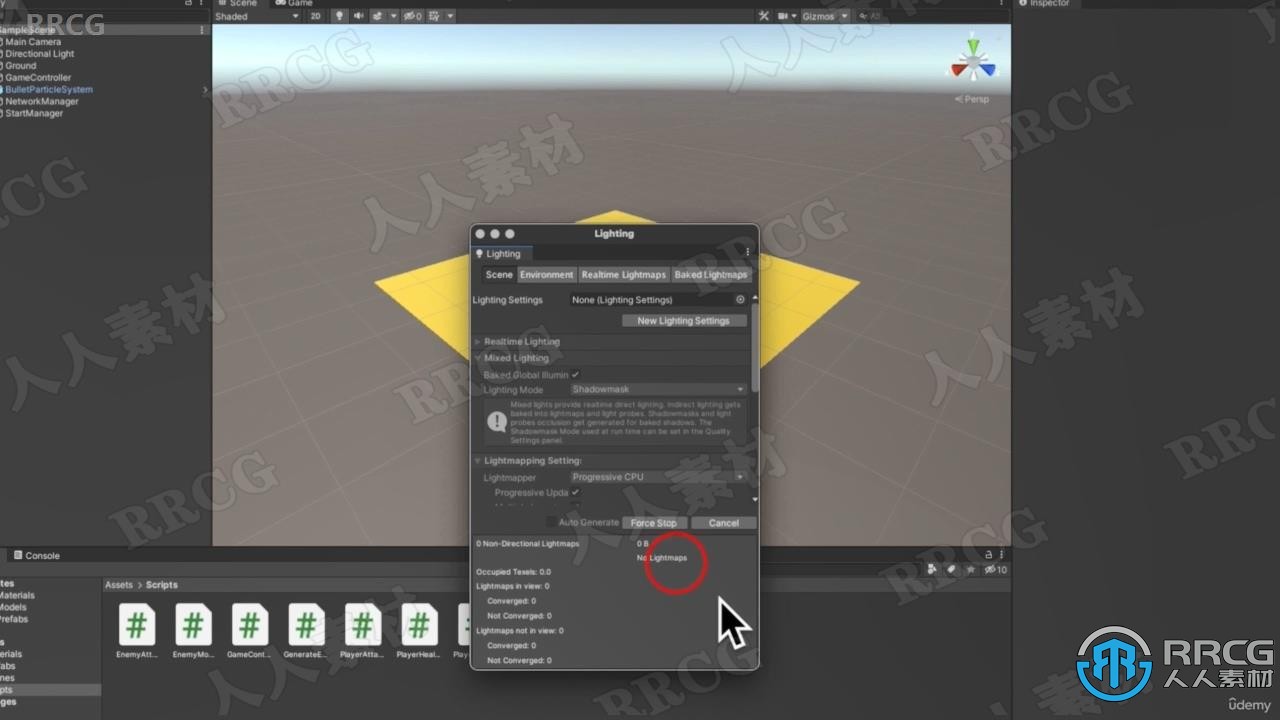This screenshot has height=720, width=1280.
Task: Select the GameCont... script asset
Action: (x=249, y=633)
